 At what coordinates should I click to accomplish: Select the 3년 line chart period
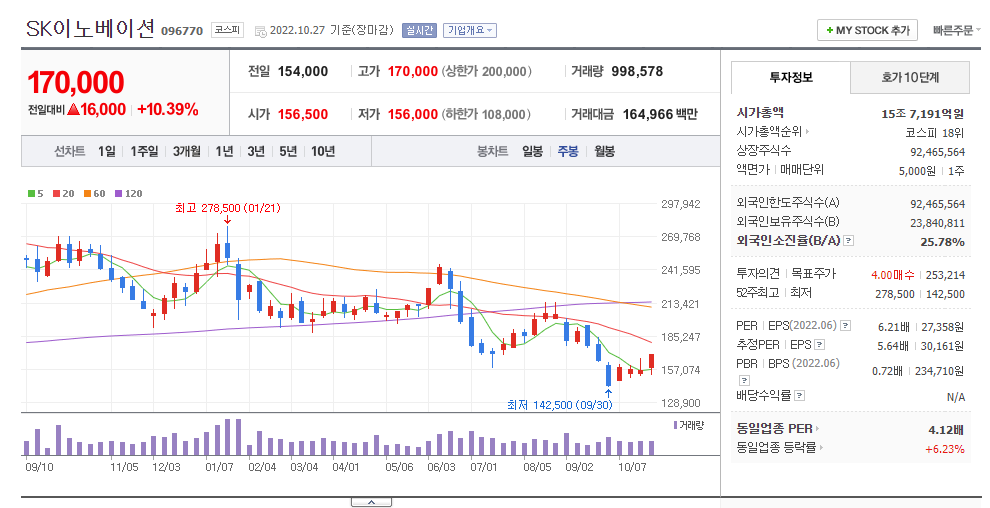256,151
